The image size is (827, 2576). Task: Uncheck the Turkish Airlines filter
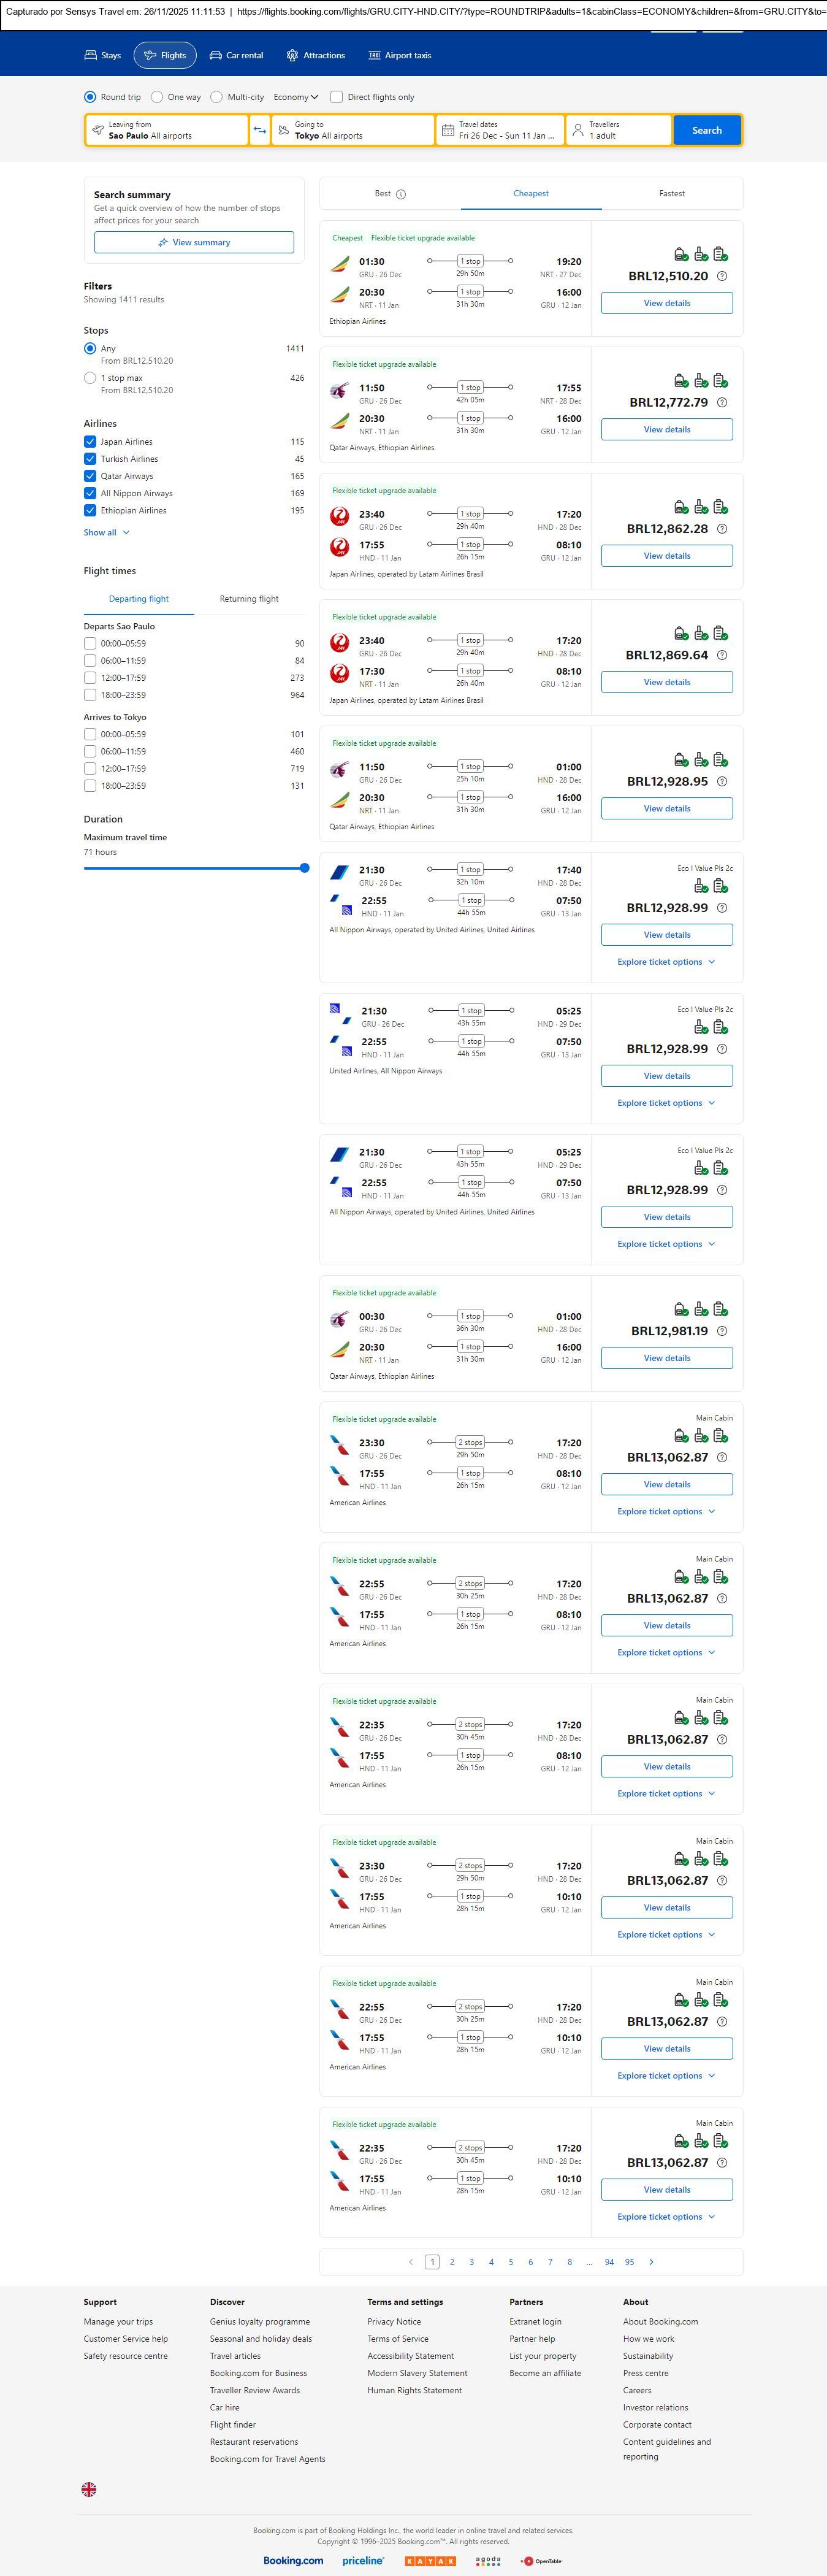pyautogui.click(x=90, y=459)
